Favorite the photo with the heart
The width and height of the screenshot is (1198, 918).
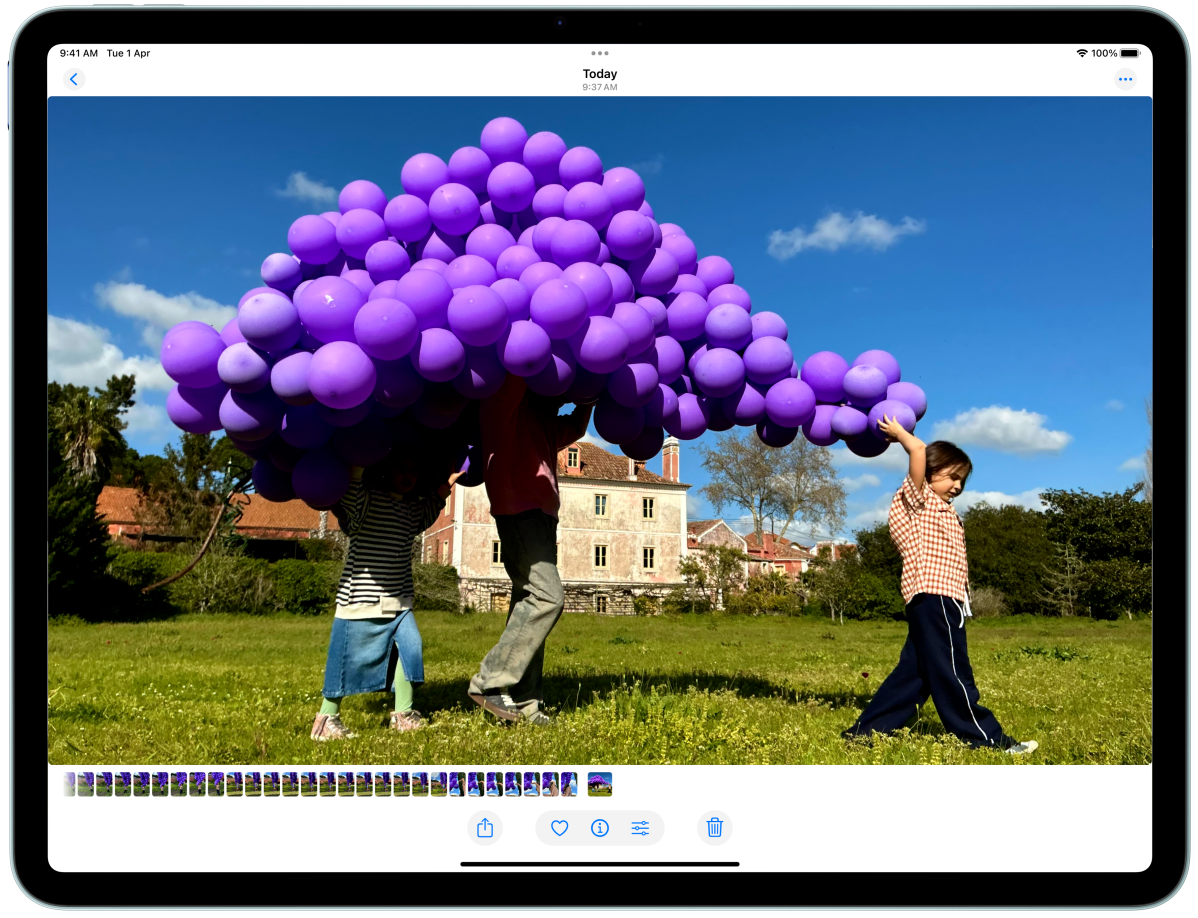click(560, 828)
